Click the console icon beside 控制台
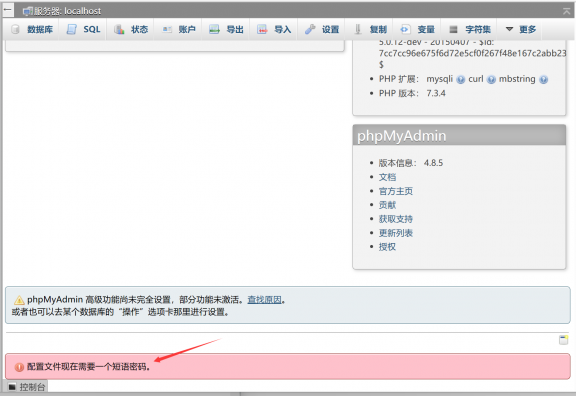Screen dimensions: 576x396 click(x=12, y=387)
